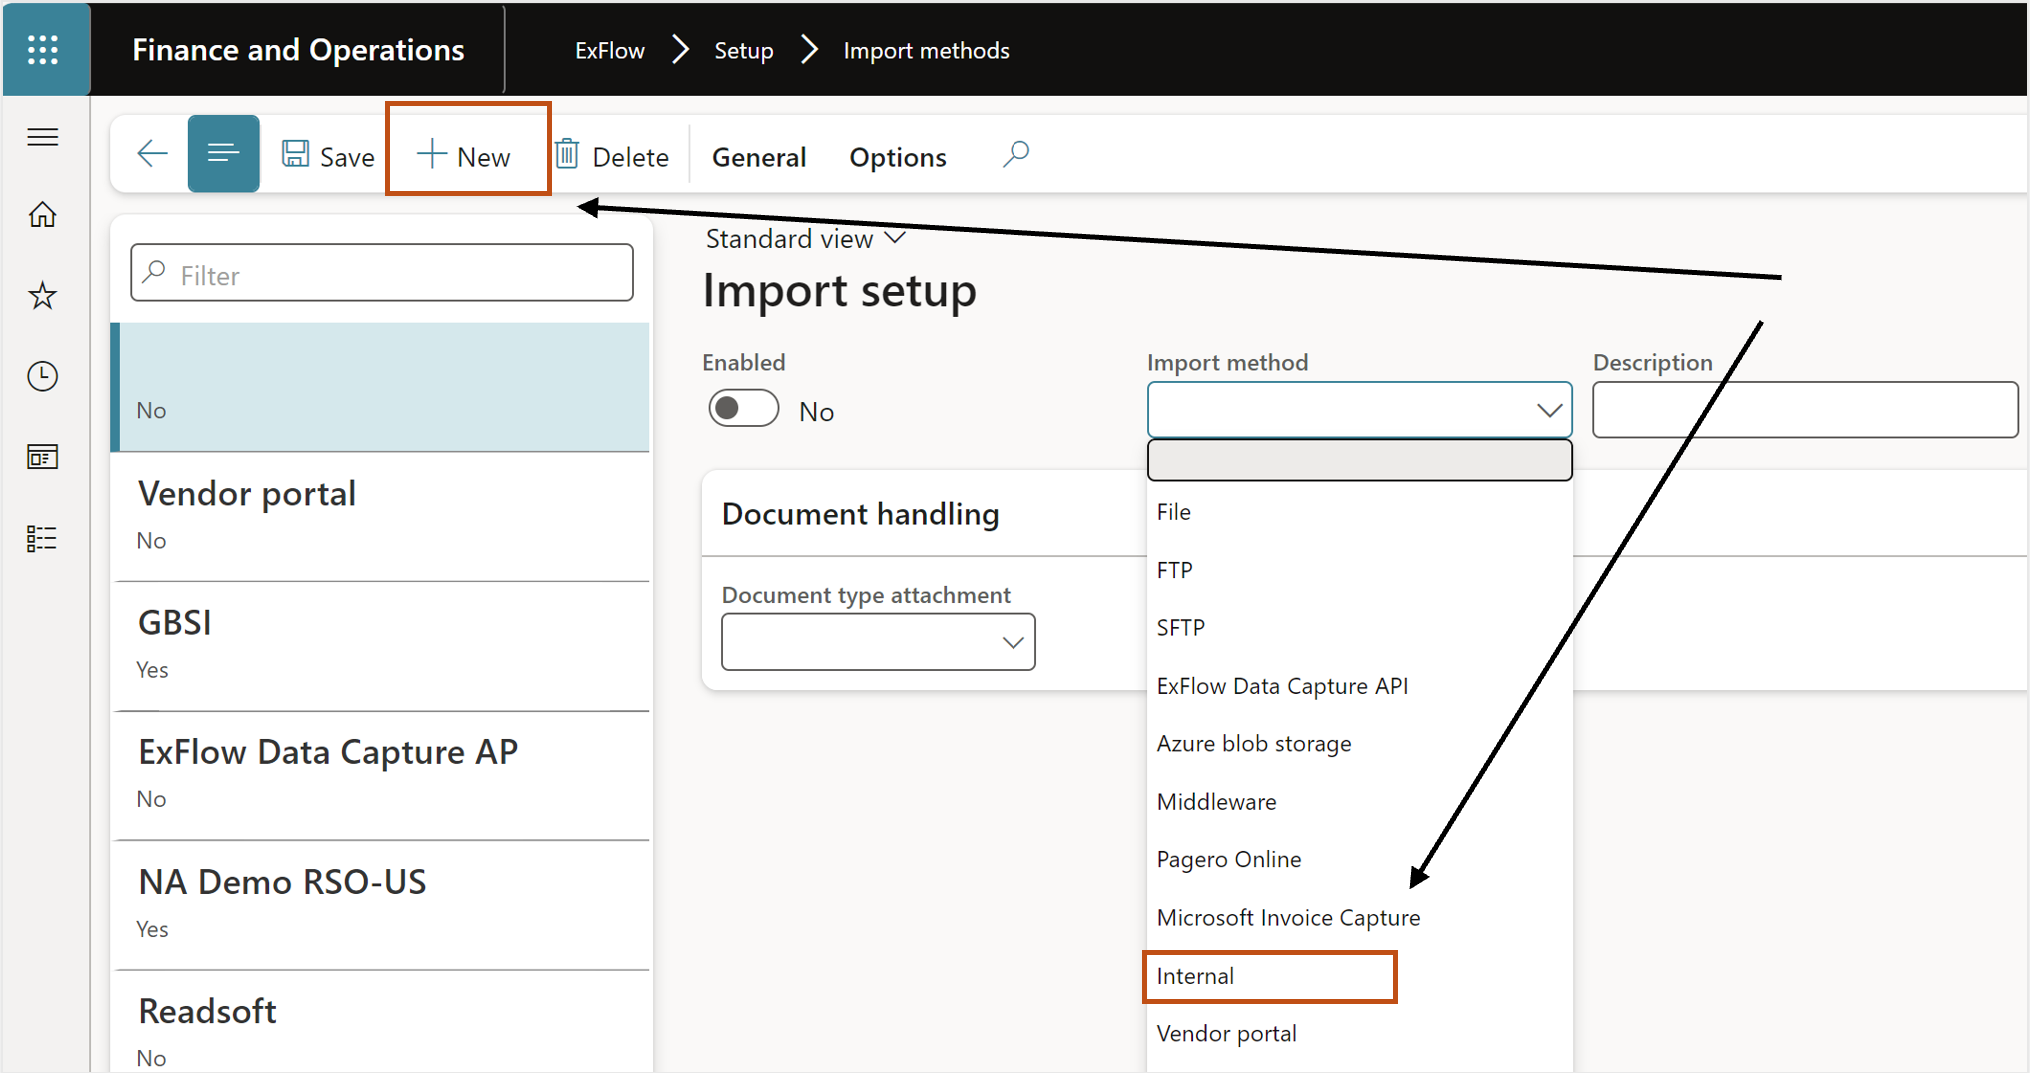The width and height of the screenshot is (2034, 1073).
Task: Open the General tab in action bar
Action: (759, 157)
